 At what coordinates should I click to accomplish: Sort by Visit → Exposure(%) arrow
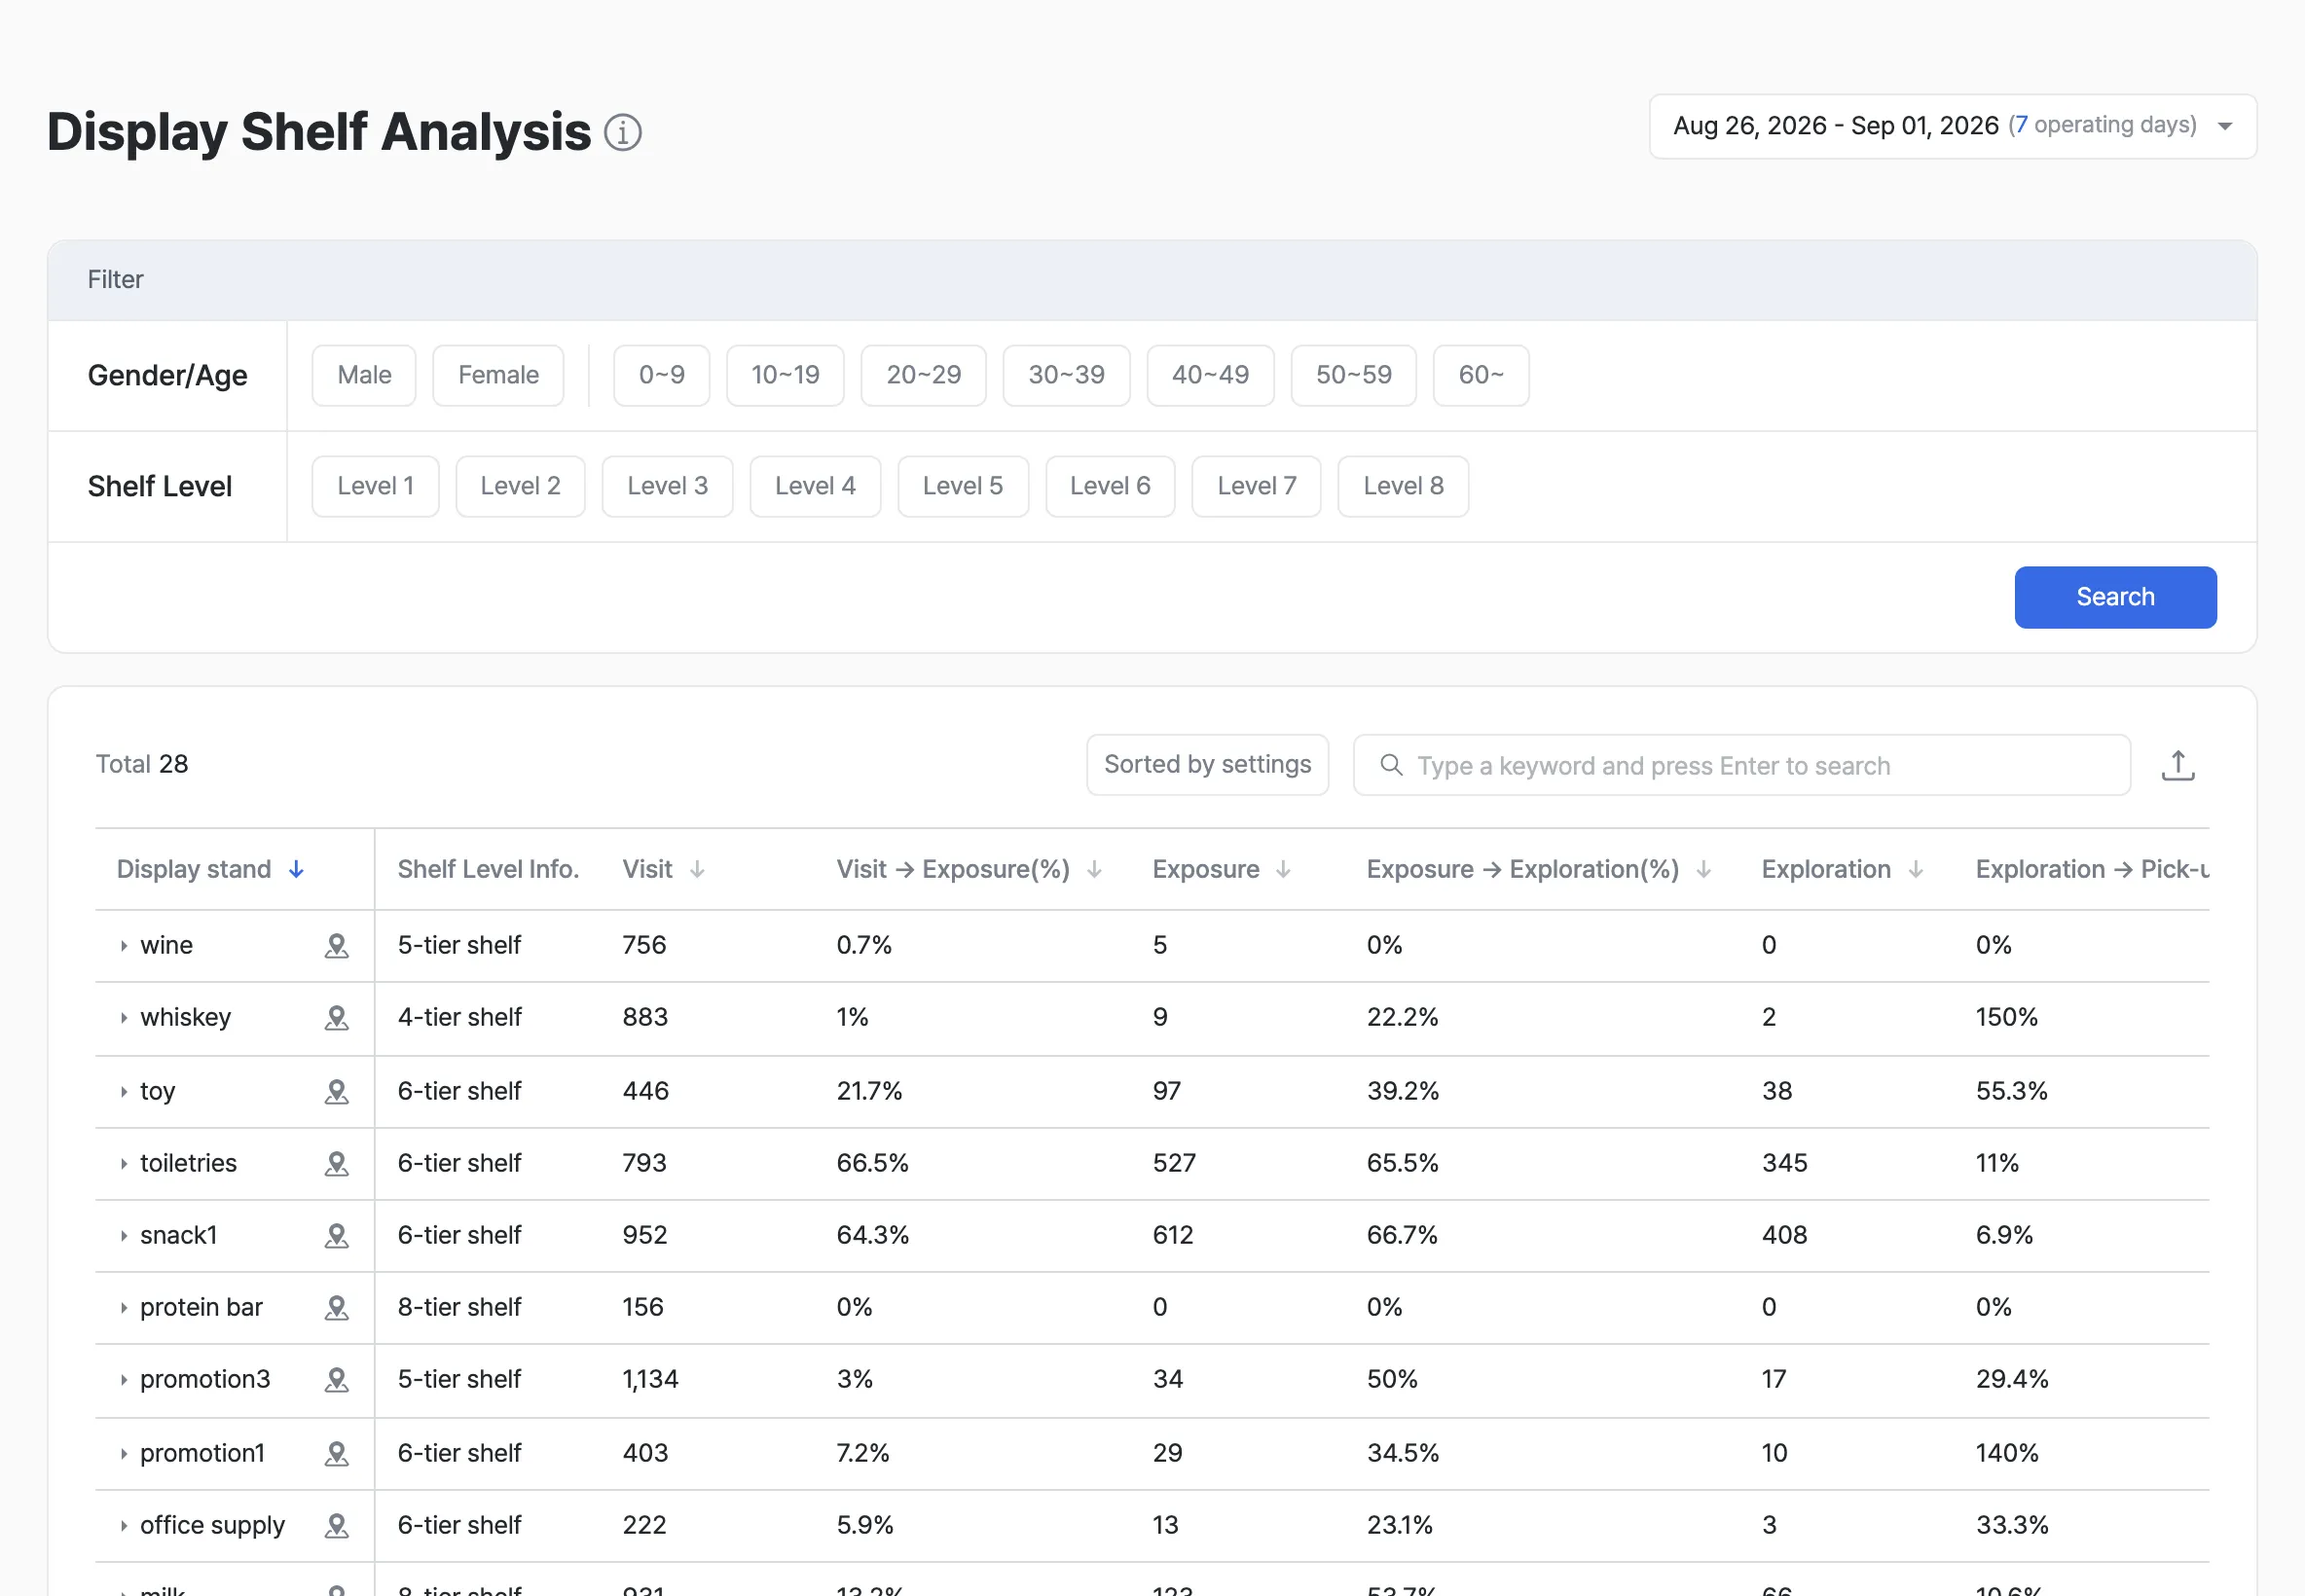(1094, 870)
